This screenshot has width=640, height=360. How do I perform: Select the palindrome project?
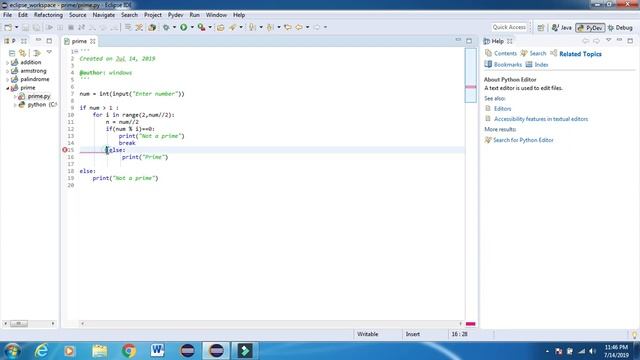(35, 79)
